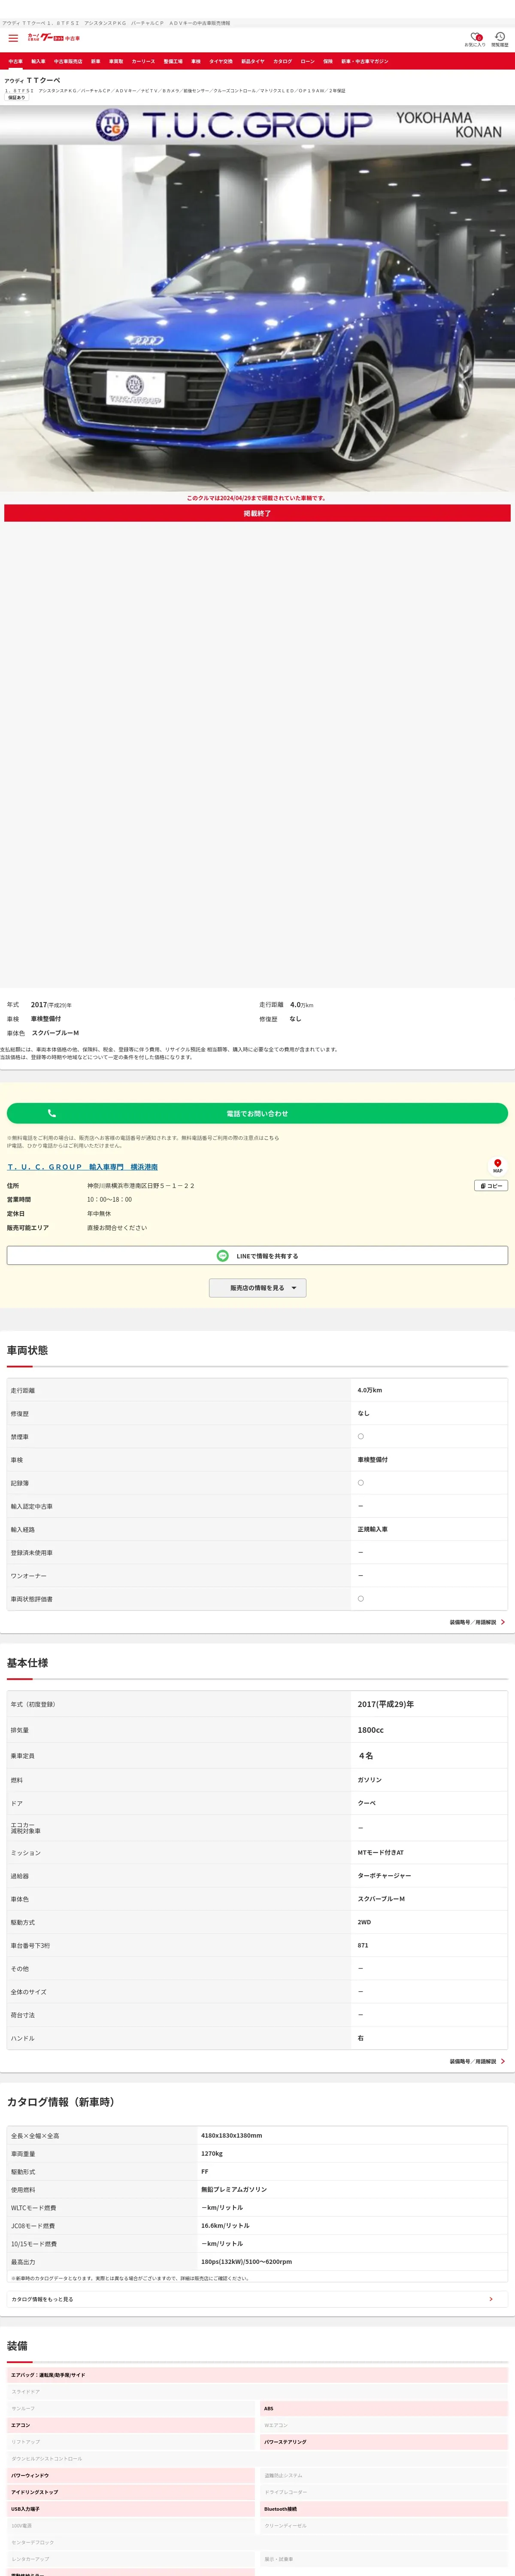This screenshot has height=2576, width=515.
Task: Click the USB入力端子 equipment cell
Action: pyautogui.click(x=131, y=2509)
